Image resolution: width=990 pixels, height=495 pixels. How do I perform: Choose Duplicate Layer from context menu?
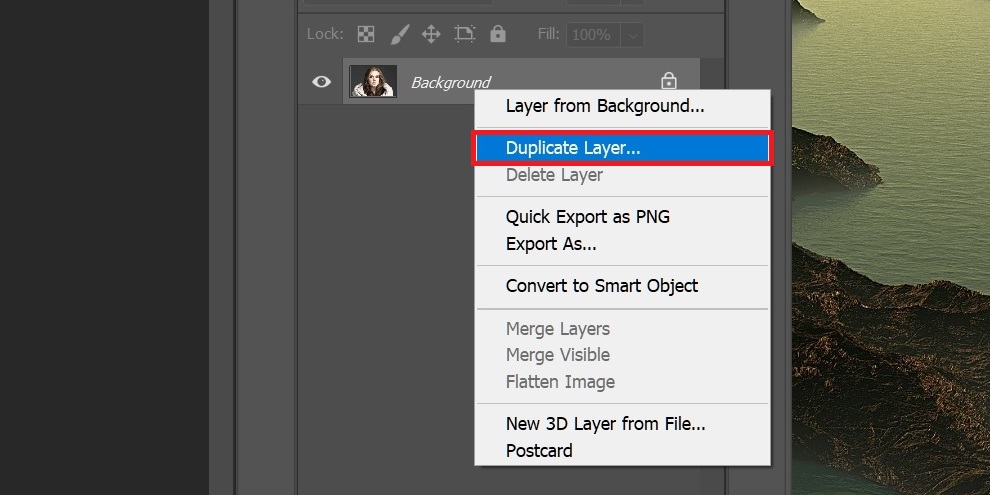(x=623, y=148)
